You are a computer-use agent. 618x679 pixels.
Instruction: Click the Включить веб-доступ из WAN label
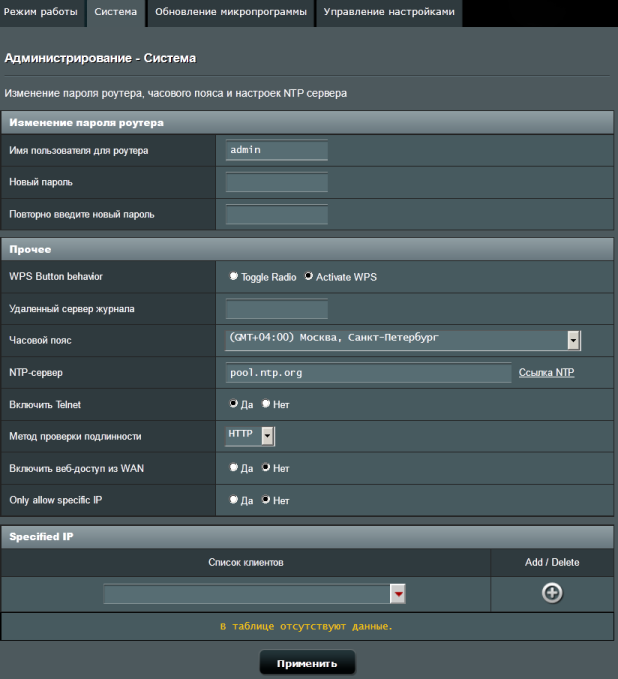coord(77,469)
